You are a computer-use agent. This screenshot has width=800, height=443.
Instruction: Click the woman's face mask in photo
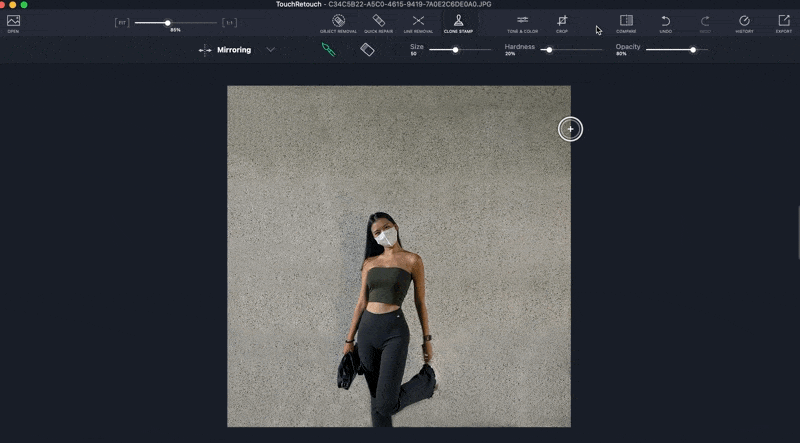(x=386, y=237)
